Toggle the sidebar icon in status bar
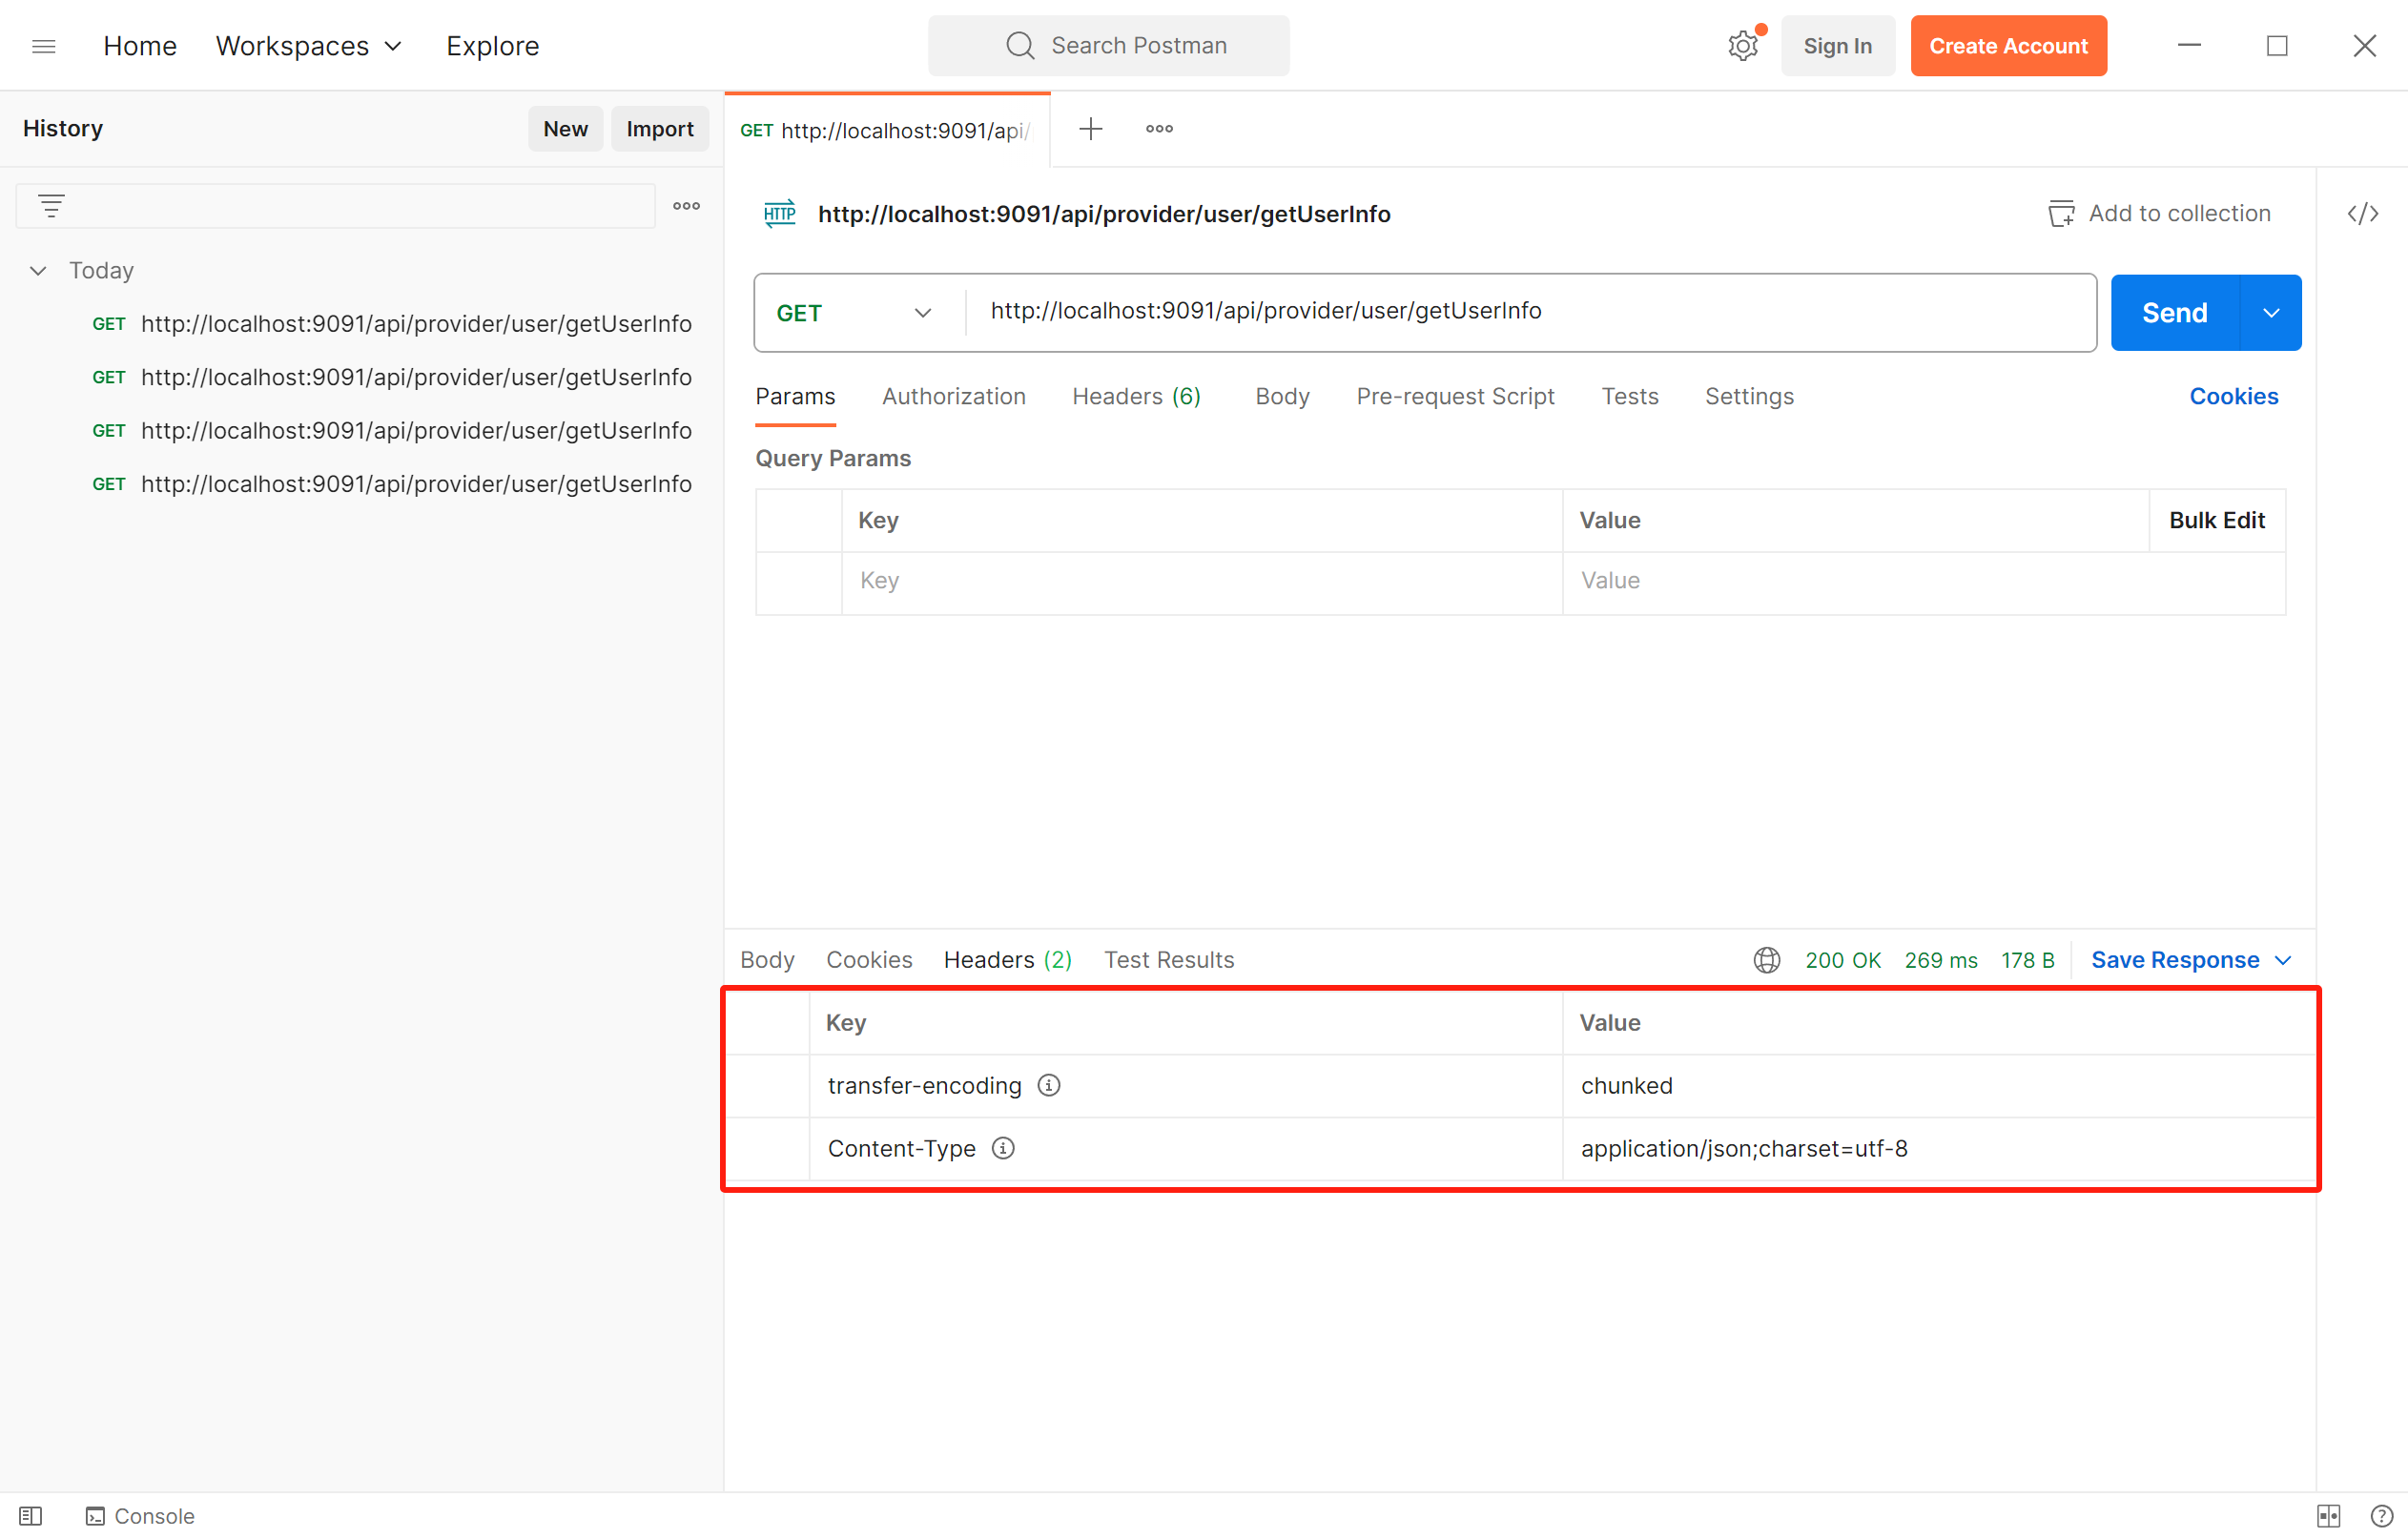Viewport: 2408px width, 1538px height. pos(31,1516)
